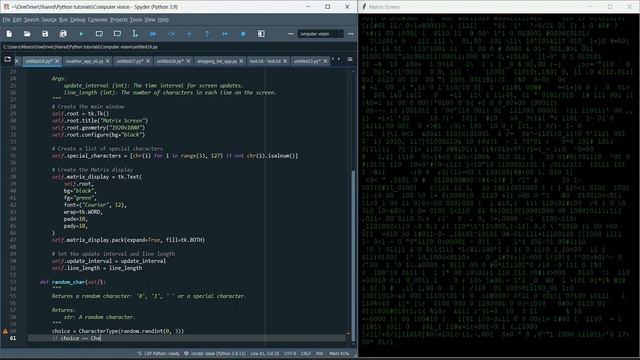Open the File menu
The width and height of the screenshot is (640, 360).
tap(6, 20)
